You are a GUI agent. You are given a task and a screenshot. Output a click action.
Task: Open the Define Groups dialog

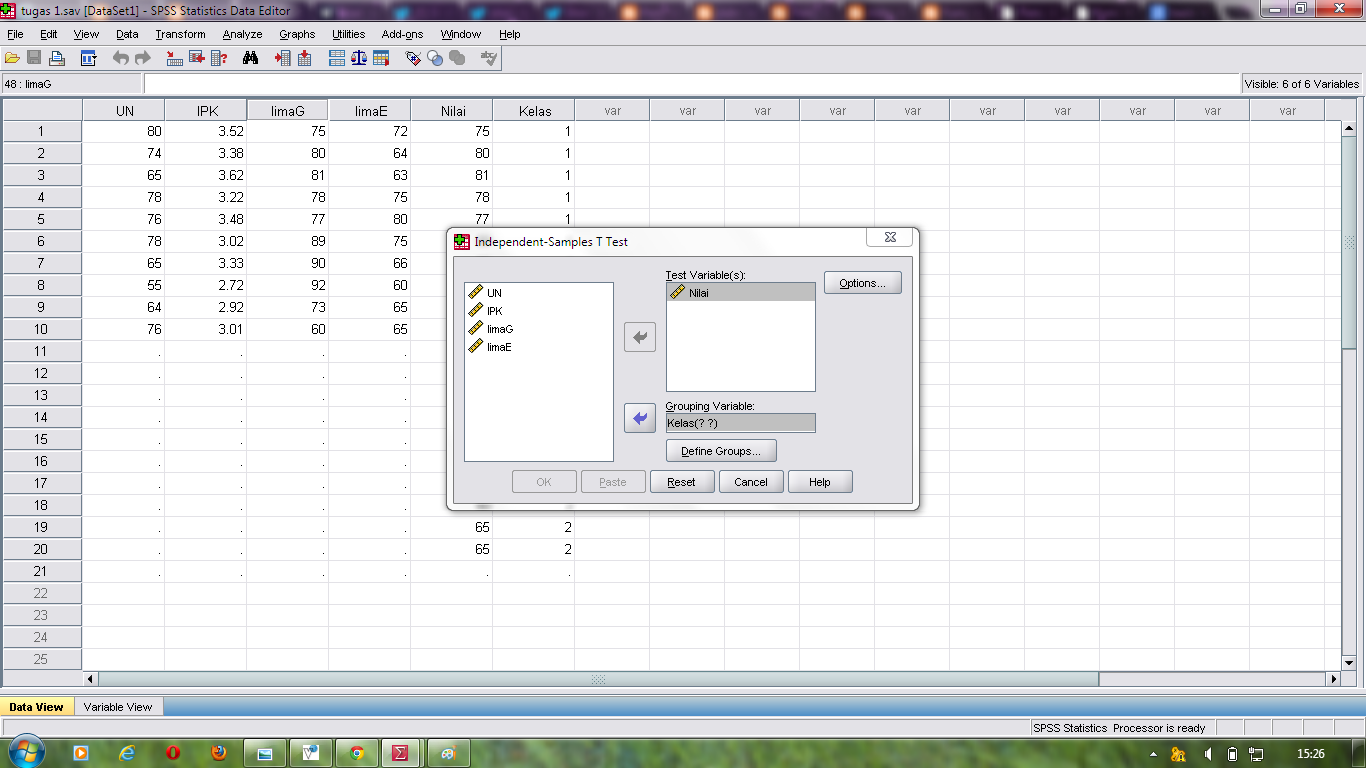[720, 450]
